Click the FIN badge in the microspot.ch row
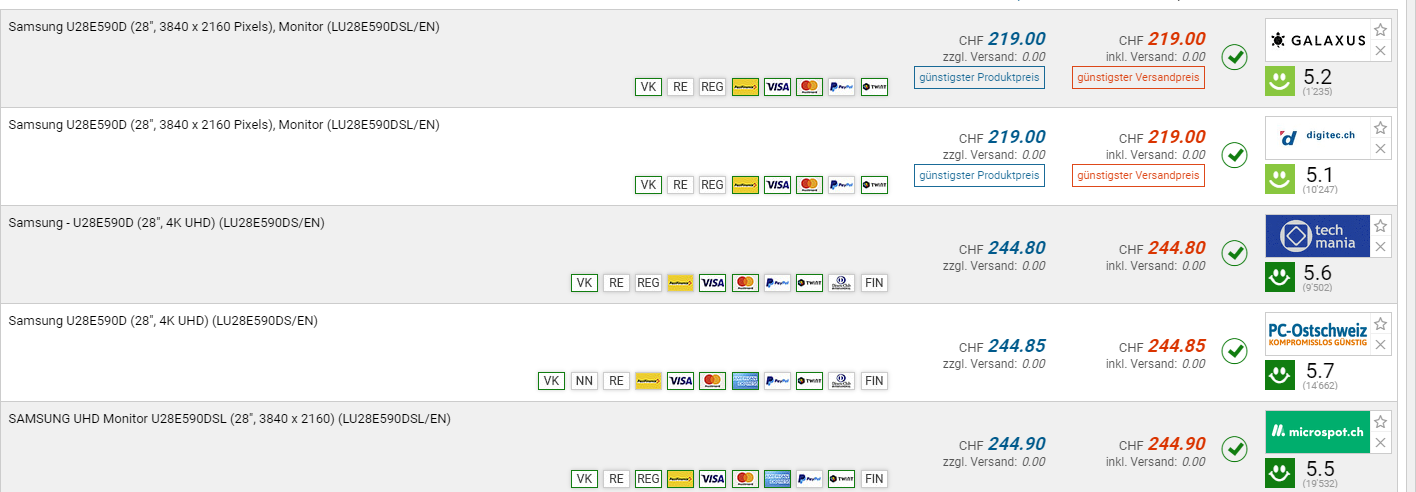This screenshot has height=492, width=1416. coord(873,479)
